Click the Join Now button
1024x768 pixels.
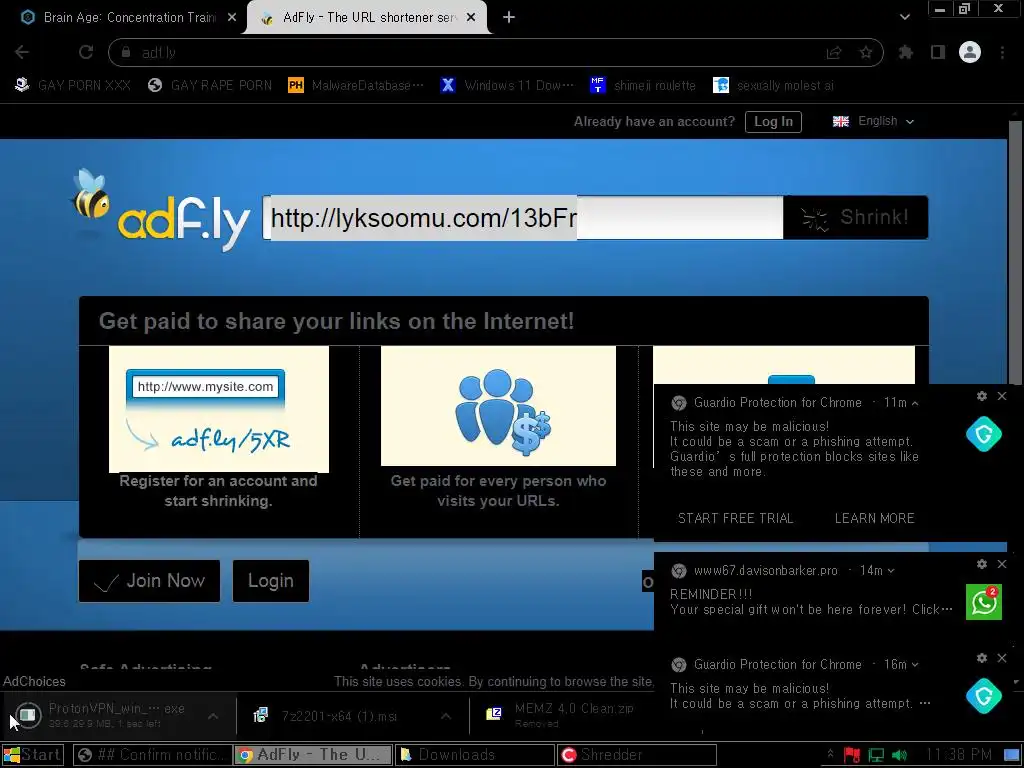pyautogui.click(x=150, y=581)
